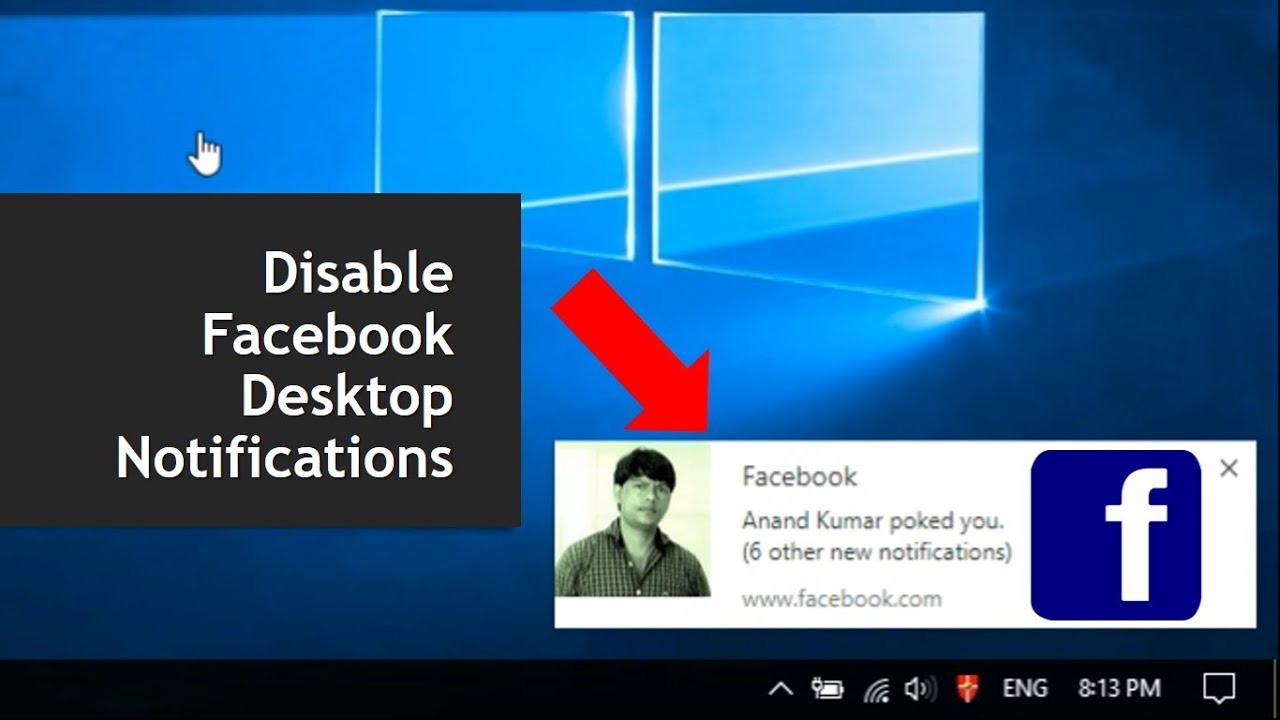Open the Action Center icon
The image size is (1280, 720).
coord(1218,688)
